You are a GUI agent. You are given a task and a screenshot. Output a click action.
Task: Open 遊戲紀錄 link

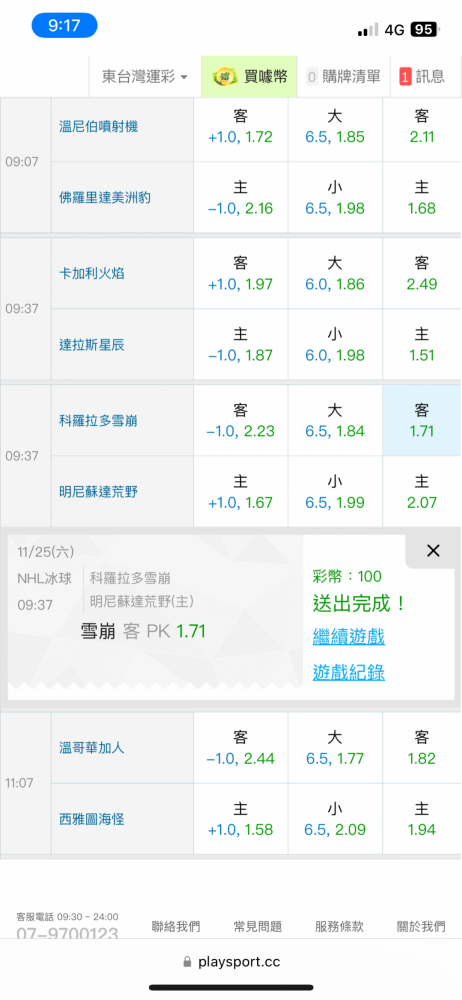[x=349, y=672]
